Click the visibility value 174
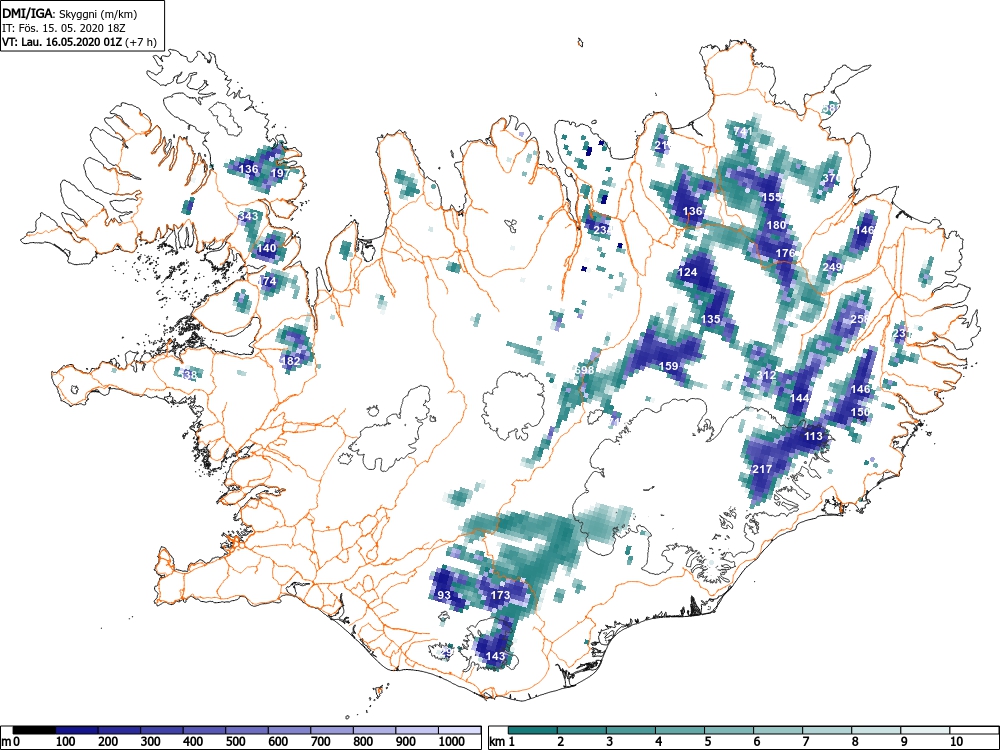The image size is (1000, 750). pyautogui.click(x=268, y=281)
